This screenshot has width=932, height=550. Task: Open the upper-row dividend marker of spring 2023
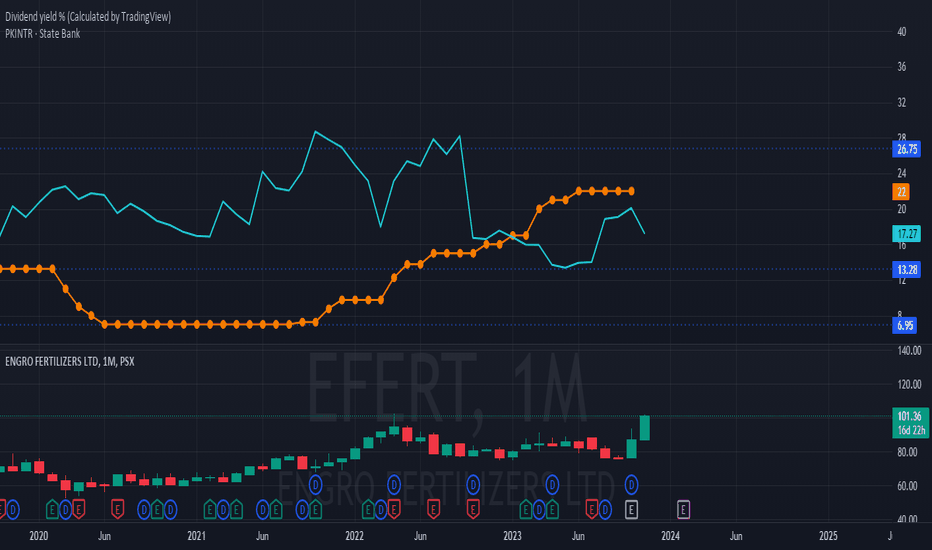552,485
